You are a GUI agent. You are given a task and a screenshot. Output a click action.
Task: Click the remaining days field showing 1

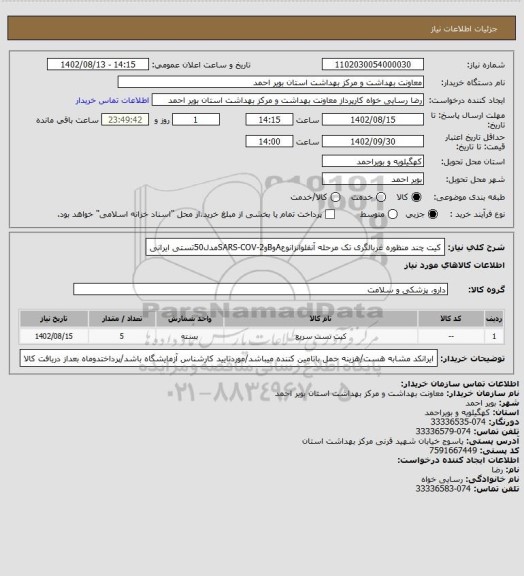[x=196, y=120]
